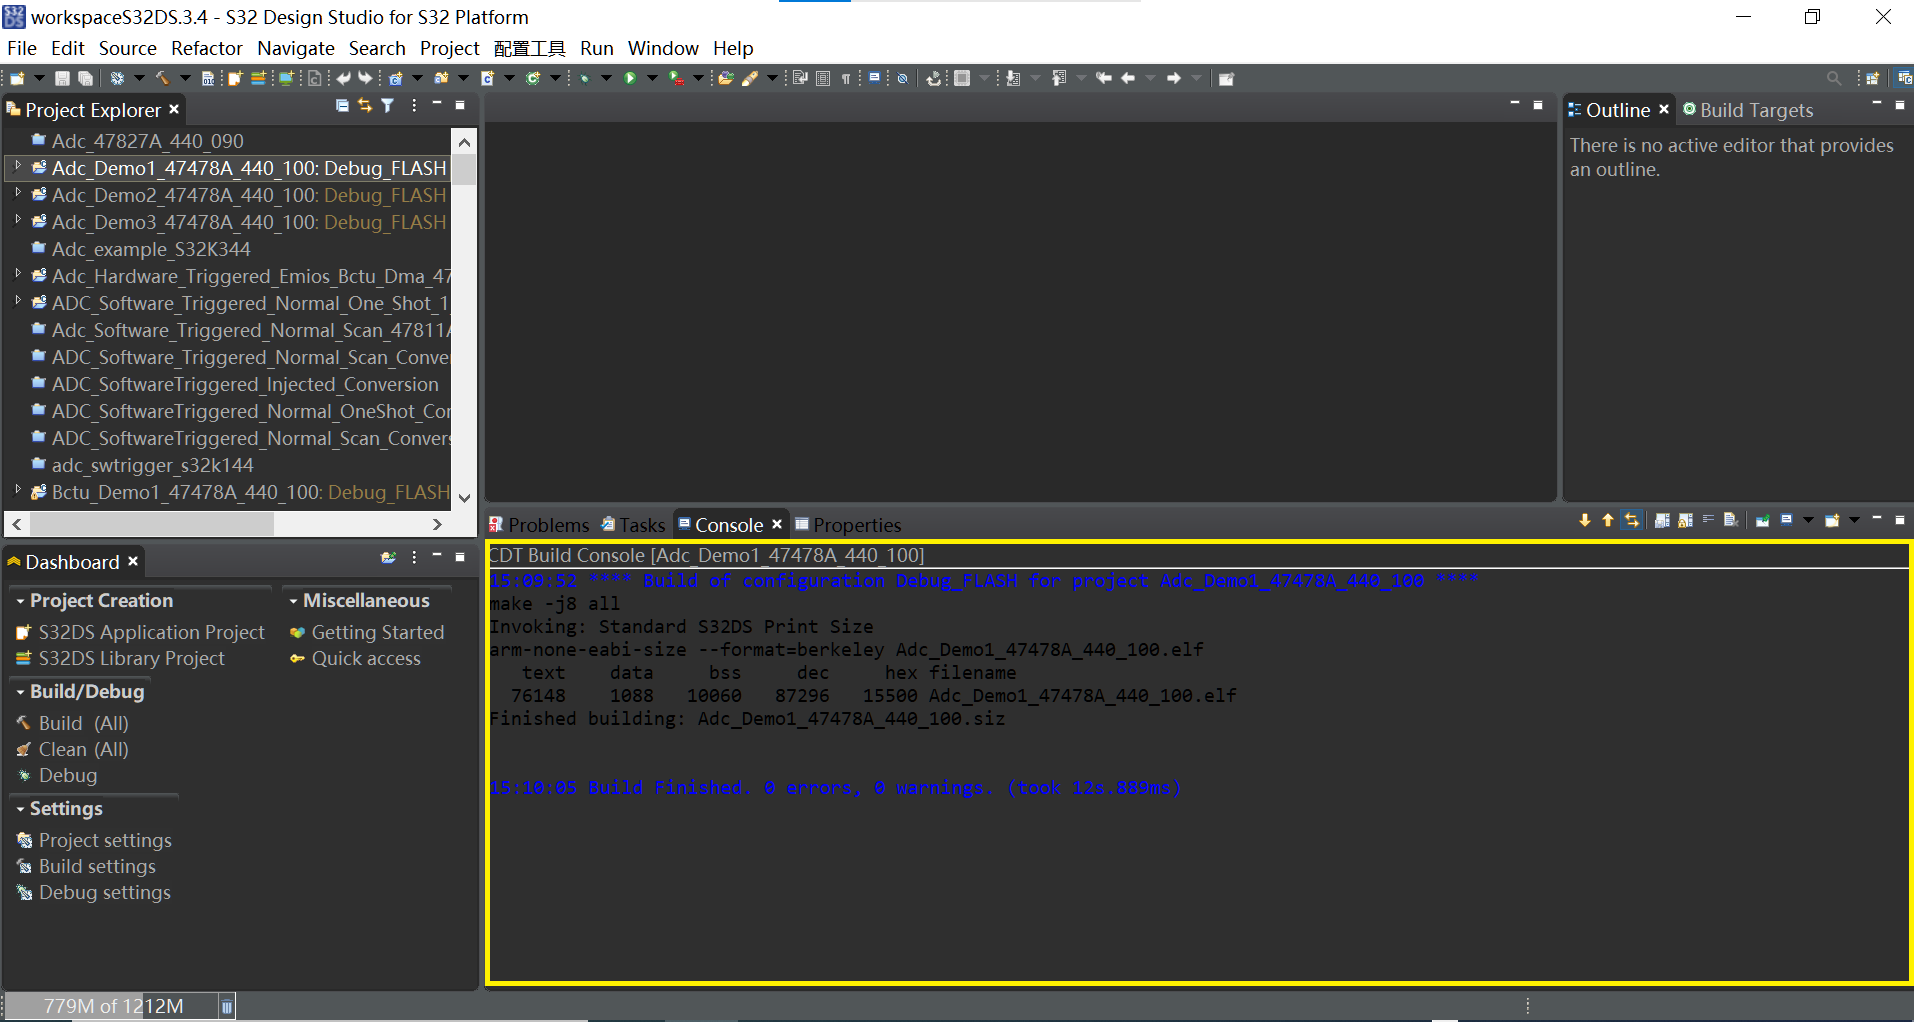The image size is (1914, 1022).
Task: Collapse the Project Creation dashboard section
Action: click(x=20, y=601)
